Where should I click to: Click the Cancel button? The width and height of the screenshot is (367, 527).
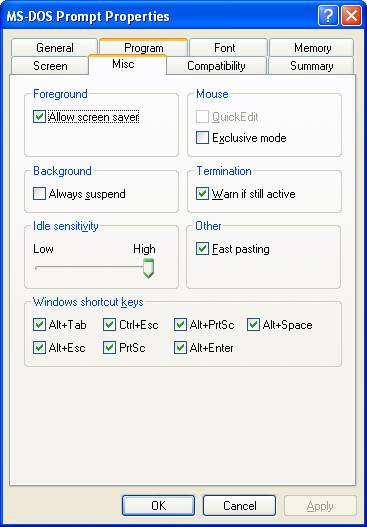coord(239,505)
